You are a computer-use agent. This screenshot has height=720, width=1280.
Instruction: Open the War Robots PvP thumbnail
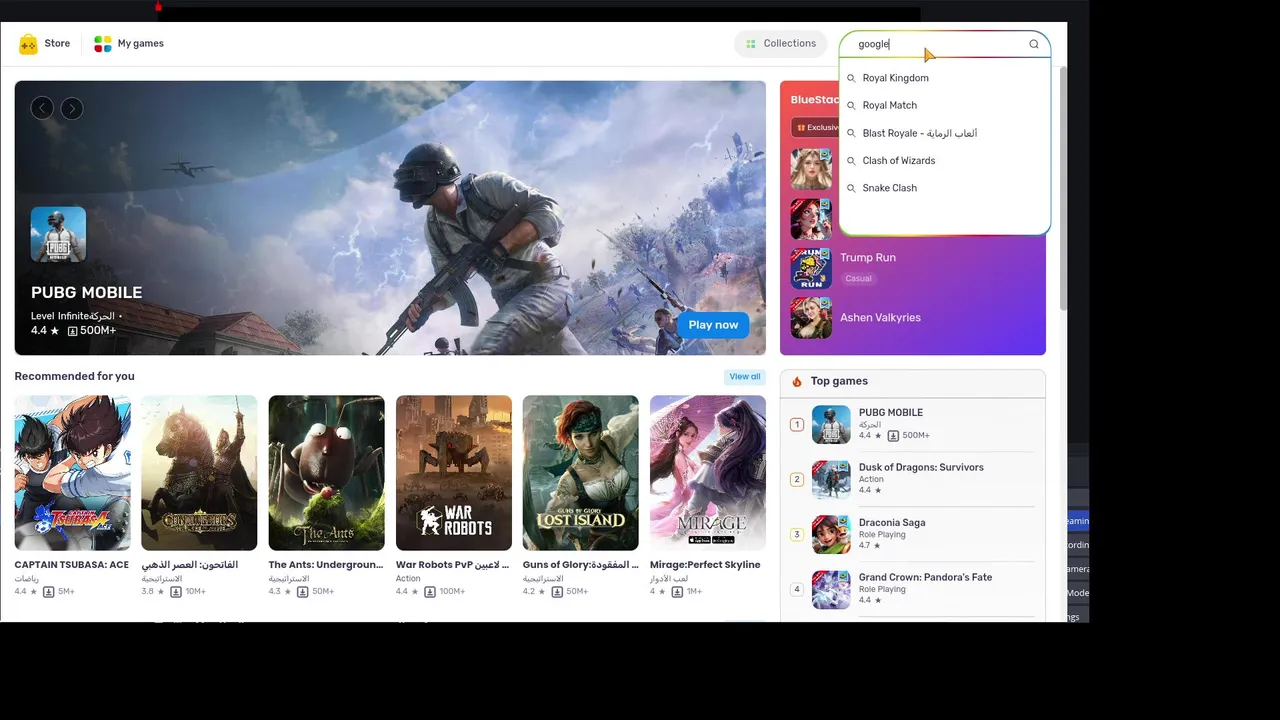point(454,473)
